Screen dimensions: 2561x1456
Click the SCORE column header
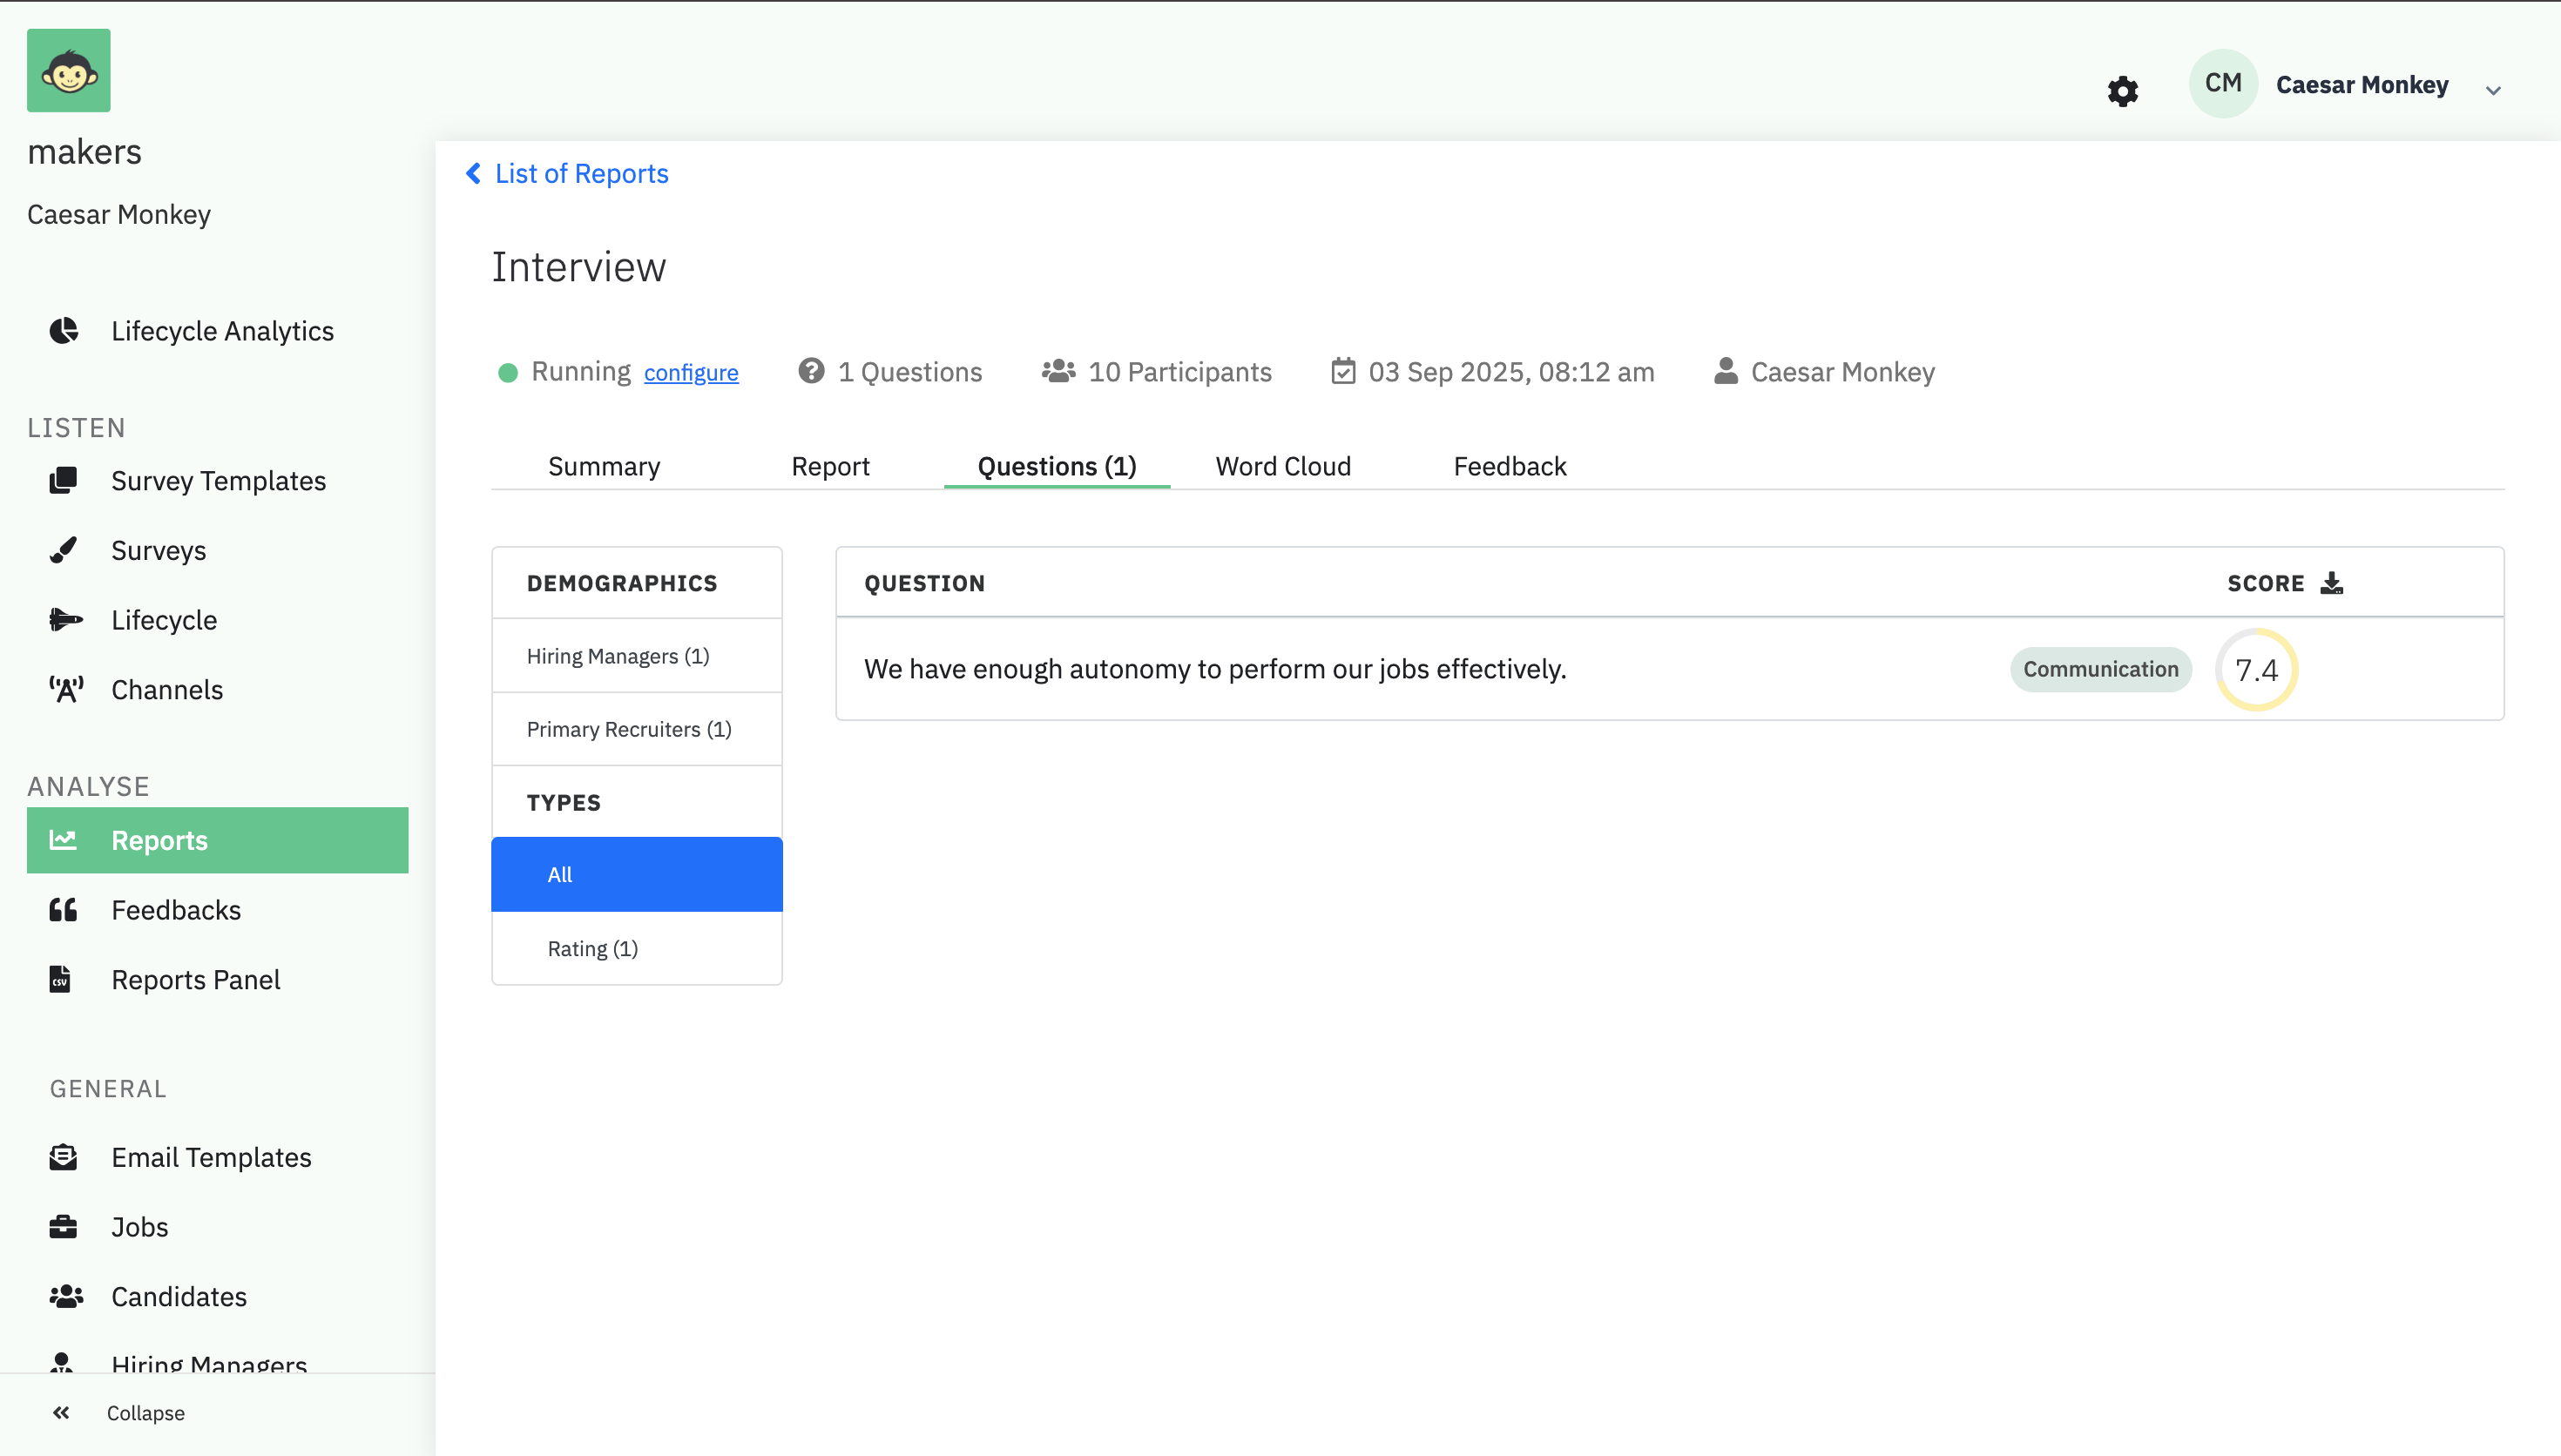2265,583
